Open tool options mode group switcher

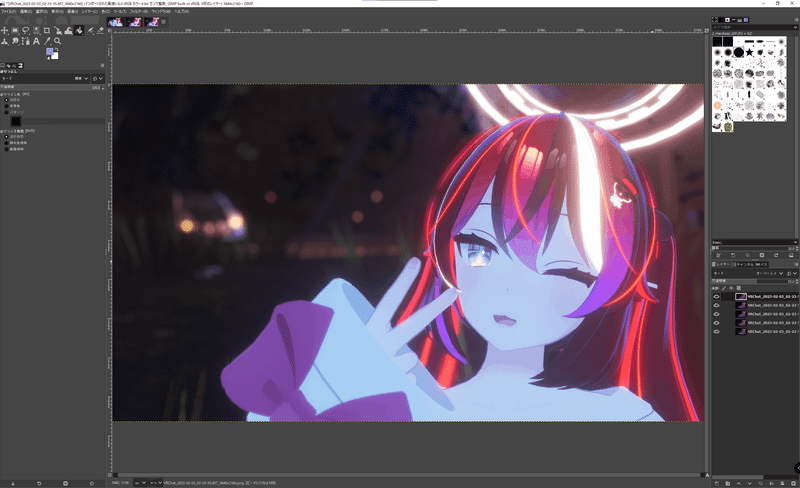(x=98, y=79)
